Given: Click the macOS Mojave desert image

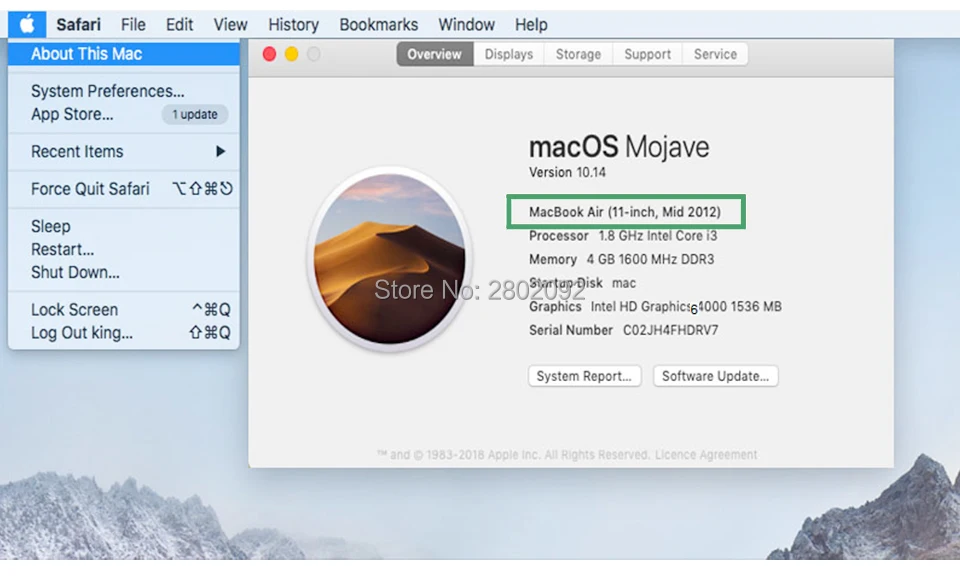Looking at the screenshot, I should pos(389,258).
